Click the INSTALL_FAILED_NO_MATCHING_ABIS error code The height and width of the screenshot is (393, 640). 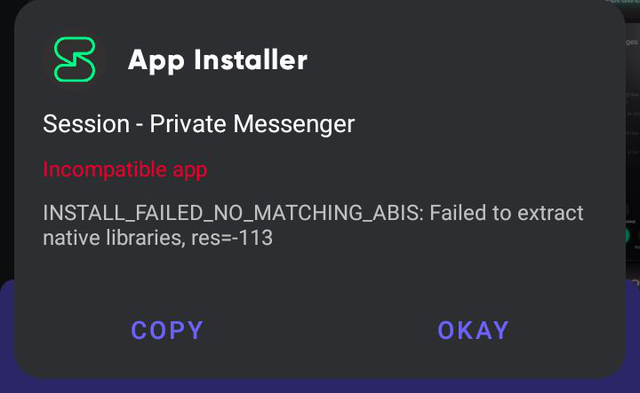[231, 213]
